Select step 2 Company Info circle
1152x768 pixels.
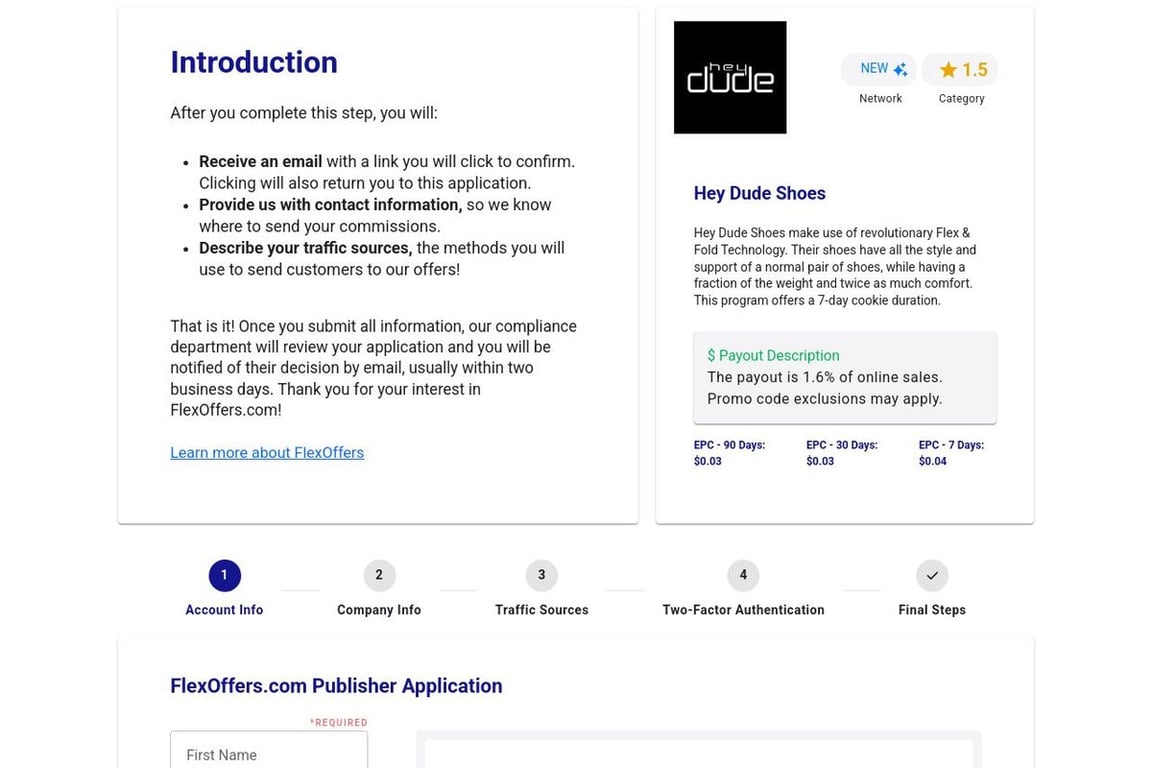(x=379, y=575)
